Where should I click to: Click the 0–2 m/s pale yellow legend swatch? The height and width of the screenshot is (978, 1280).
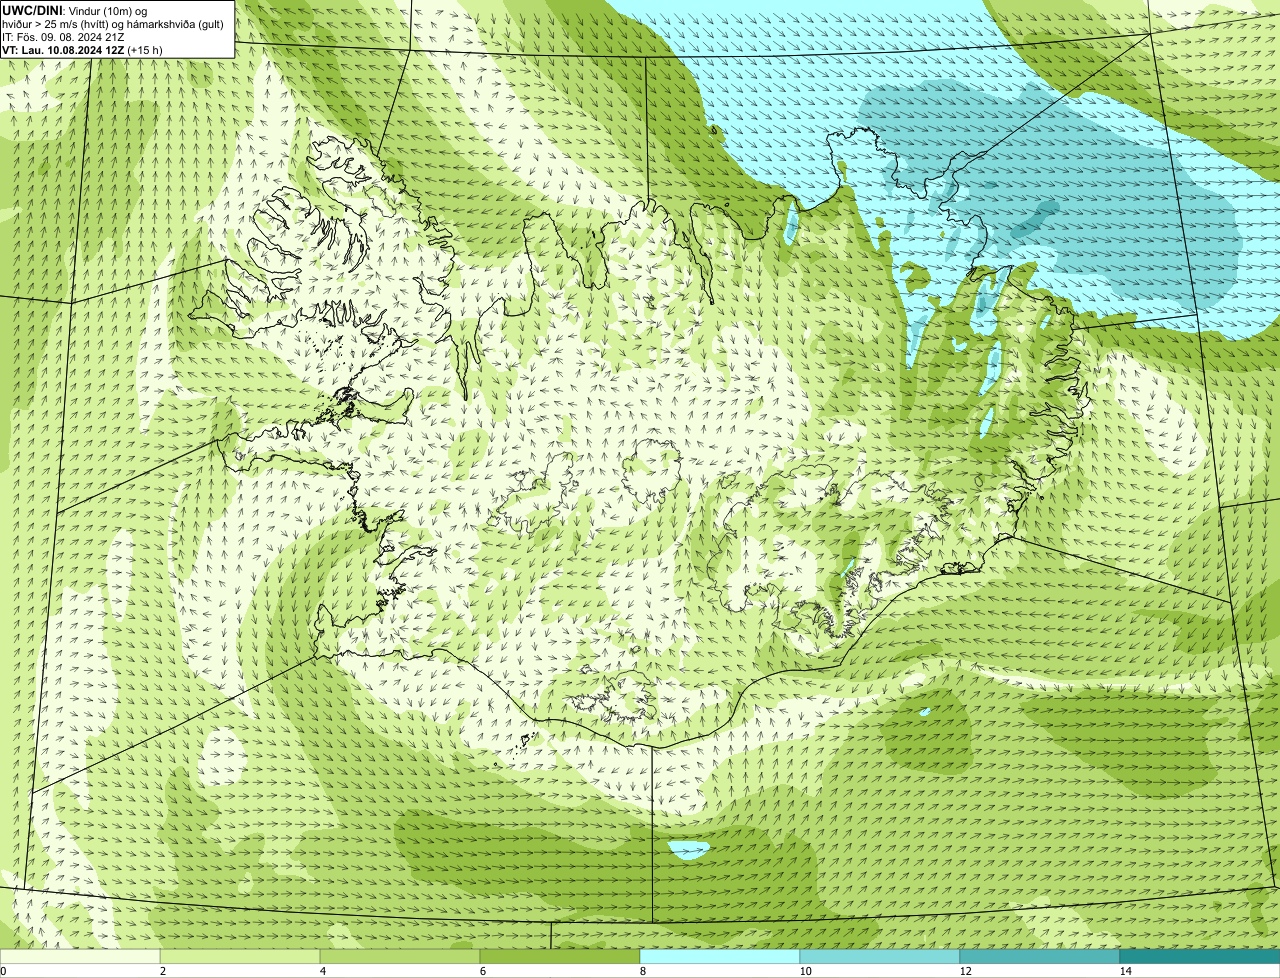(x=80, y=956)
